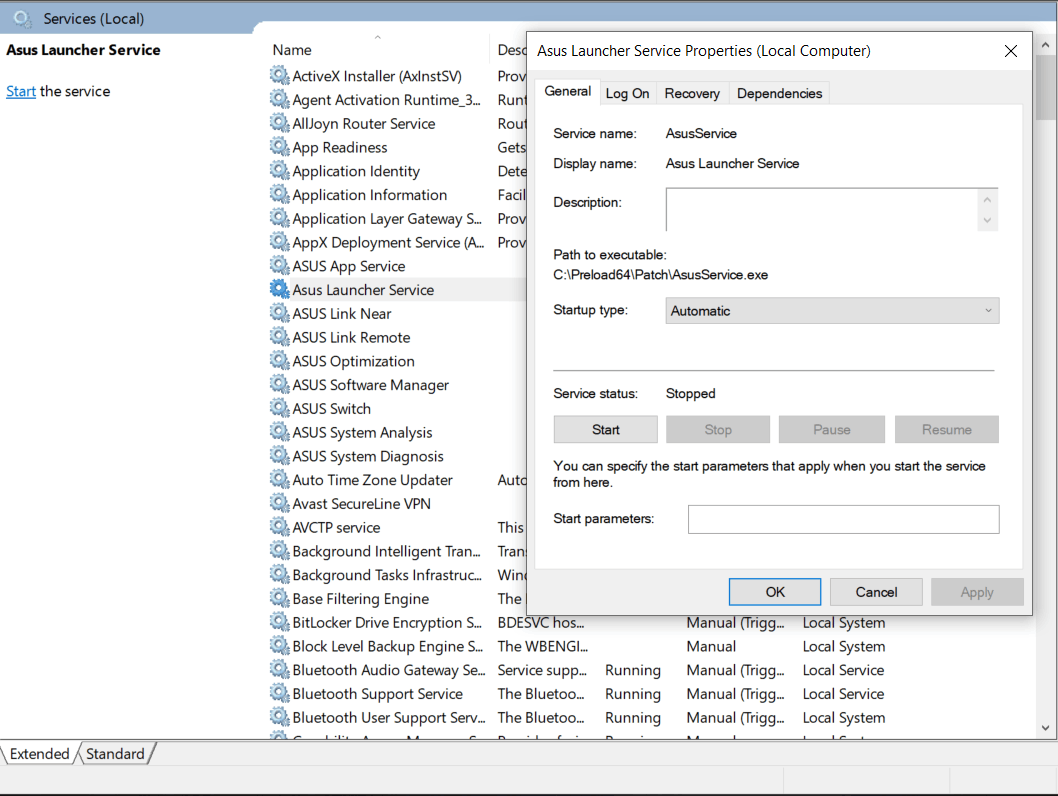Click the services list scrollbar up arrow
Viewport: 1058px width, 796px height.
[x=1045, y=45]
